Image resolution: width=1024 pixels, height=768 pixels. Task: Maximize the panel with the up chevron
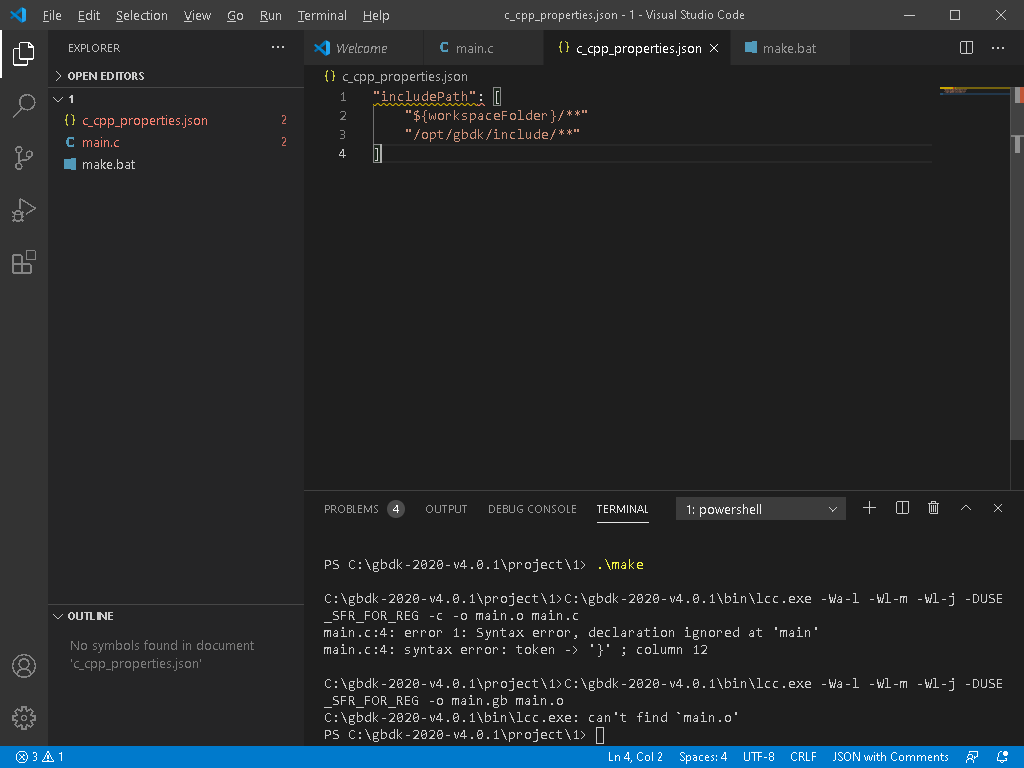coord(966,508)
